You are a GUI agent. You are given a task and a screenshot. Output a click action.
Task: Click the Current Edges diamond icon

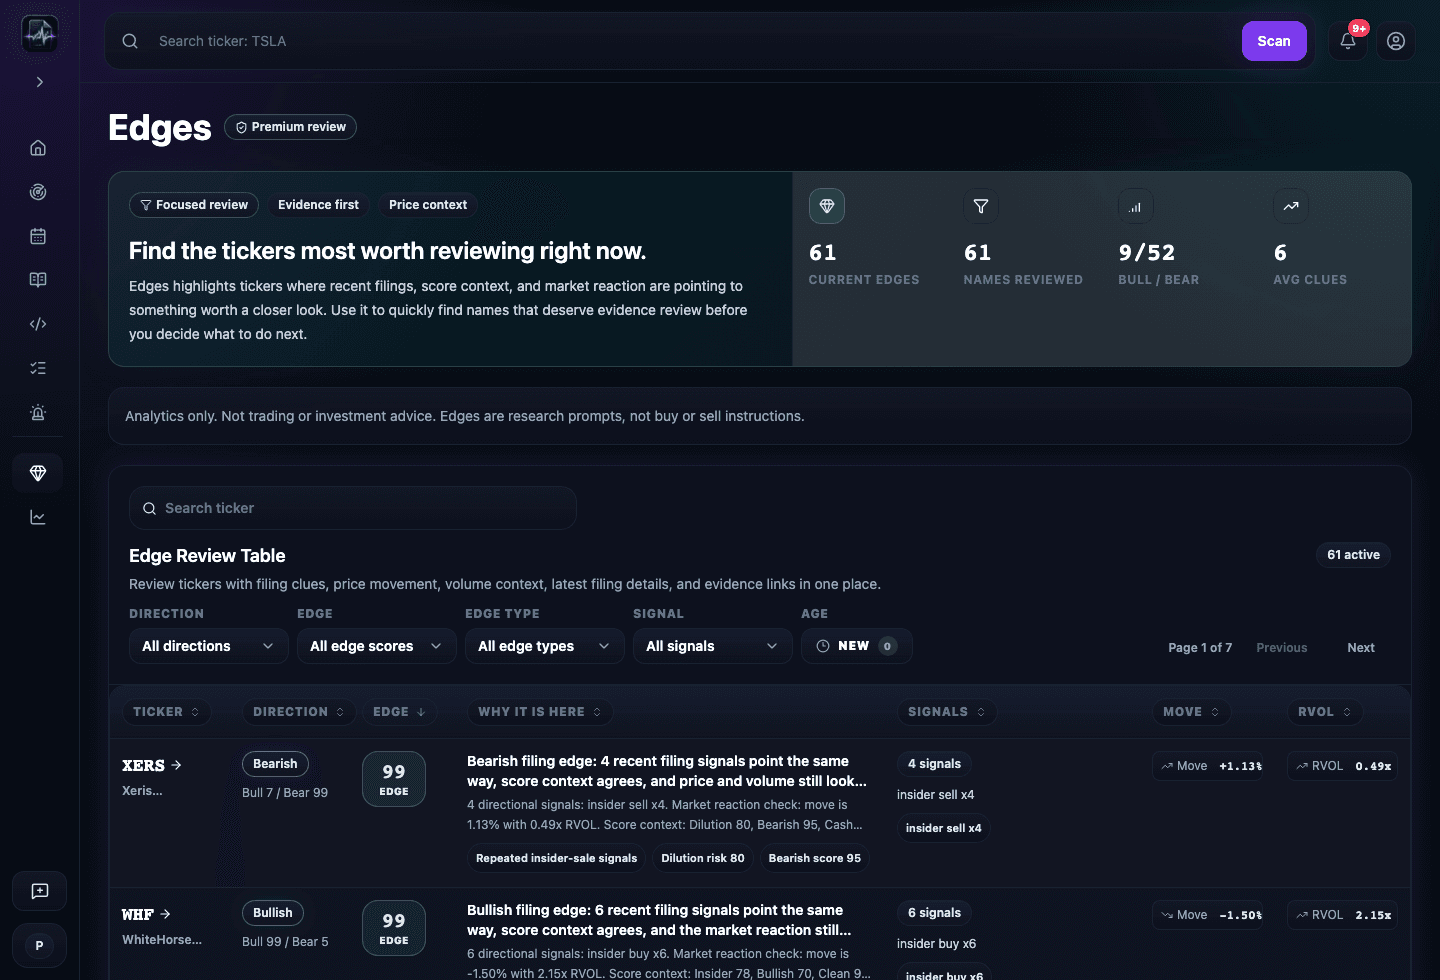click(827, 206)
